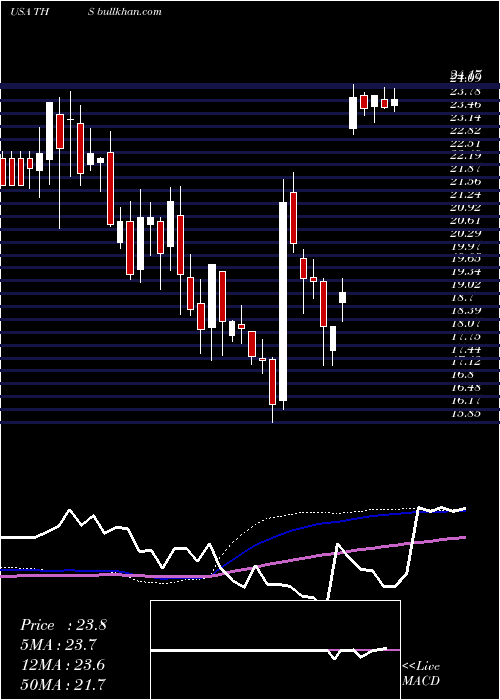
Task: Select the 20.92 price axis label
Action: pos(465,207)
